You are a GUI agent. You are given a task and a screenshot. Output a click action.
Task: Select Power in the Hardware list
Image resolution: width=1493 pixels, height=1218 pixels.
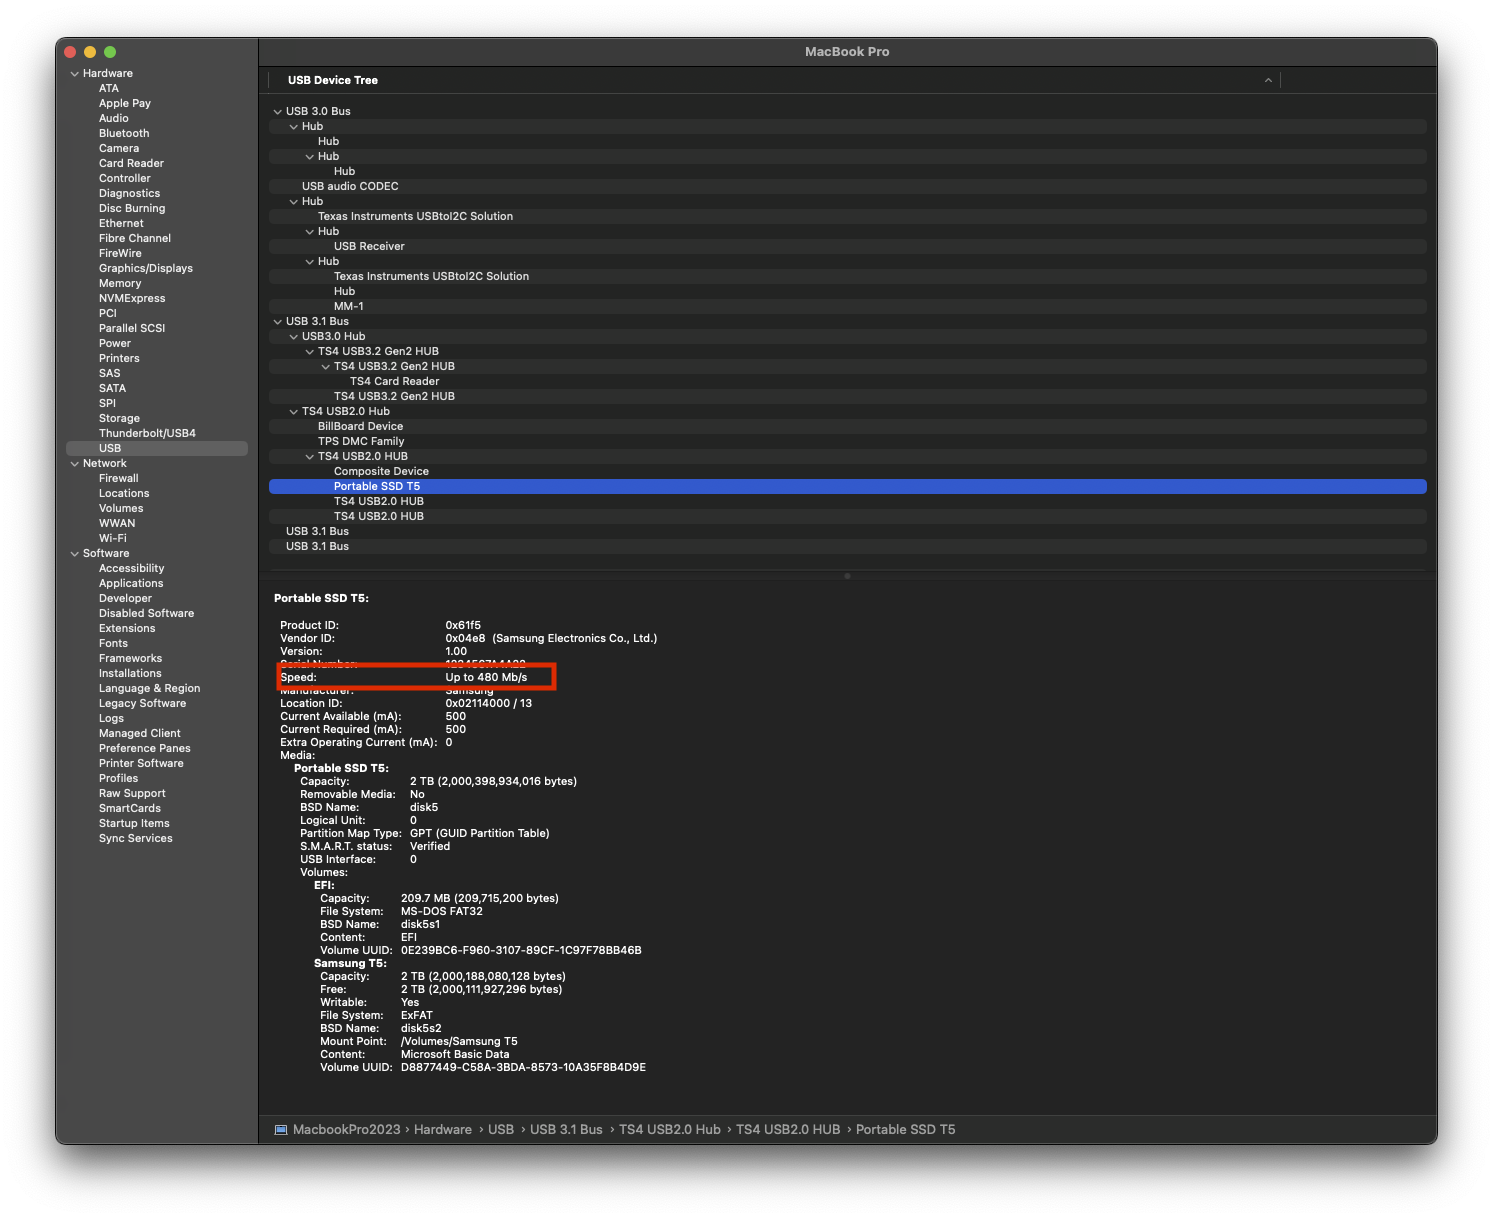coord(115,343)
